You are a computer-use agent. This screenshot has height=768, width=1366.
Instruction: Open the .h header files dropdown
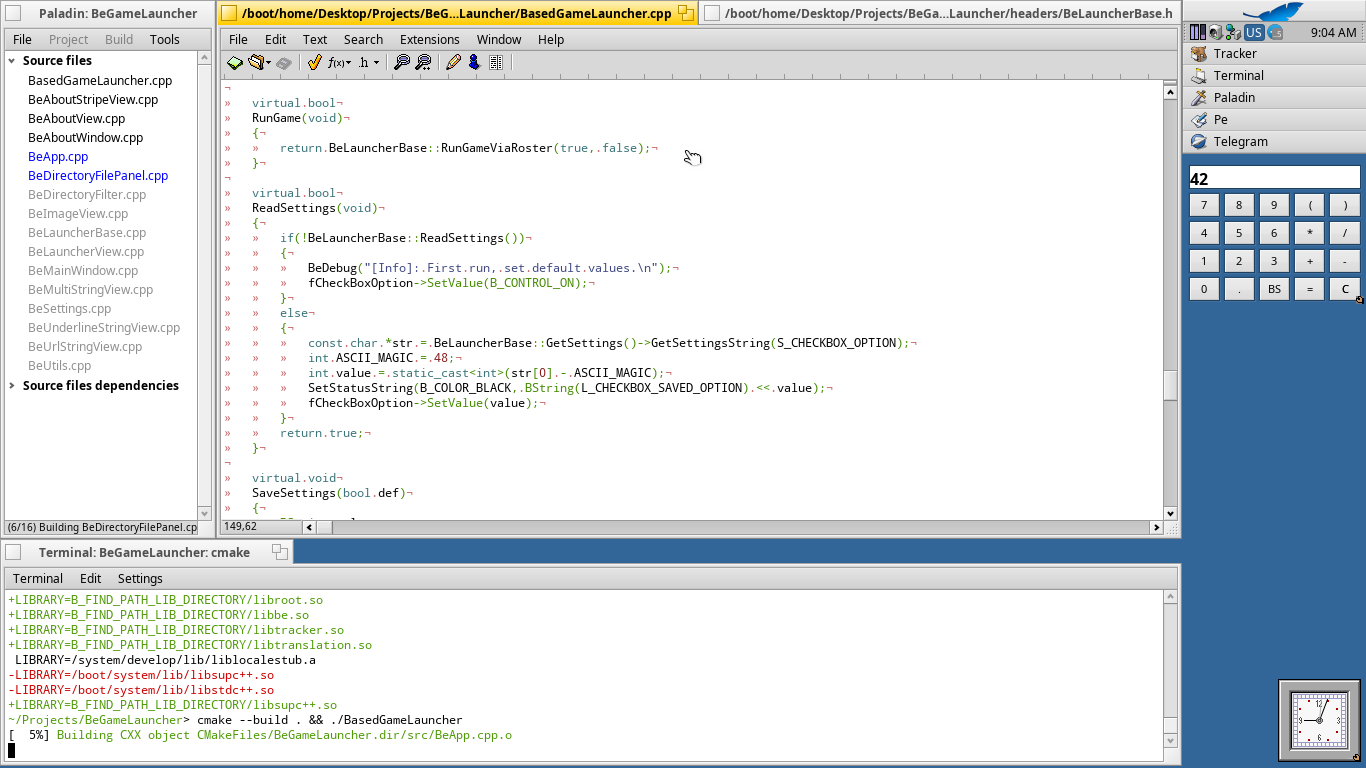[369, 62]
